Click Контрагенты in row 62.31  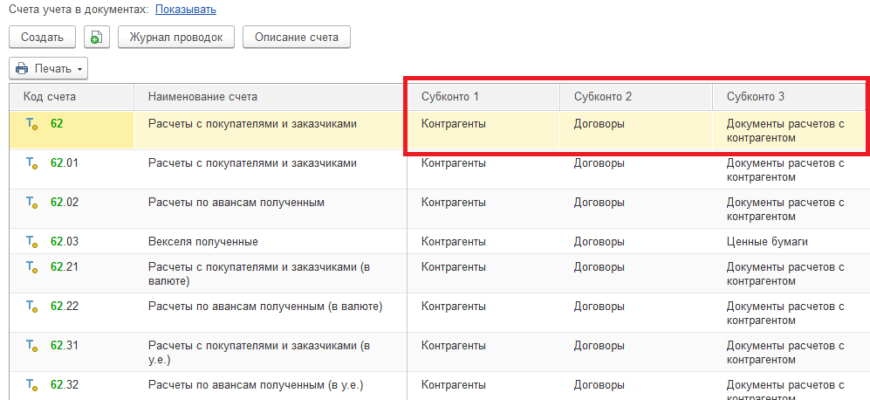[453, 346]
